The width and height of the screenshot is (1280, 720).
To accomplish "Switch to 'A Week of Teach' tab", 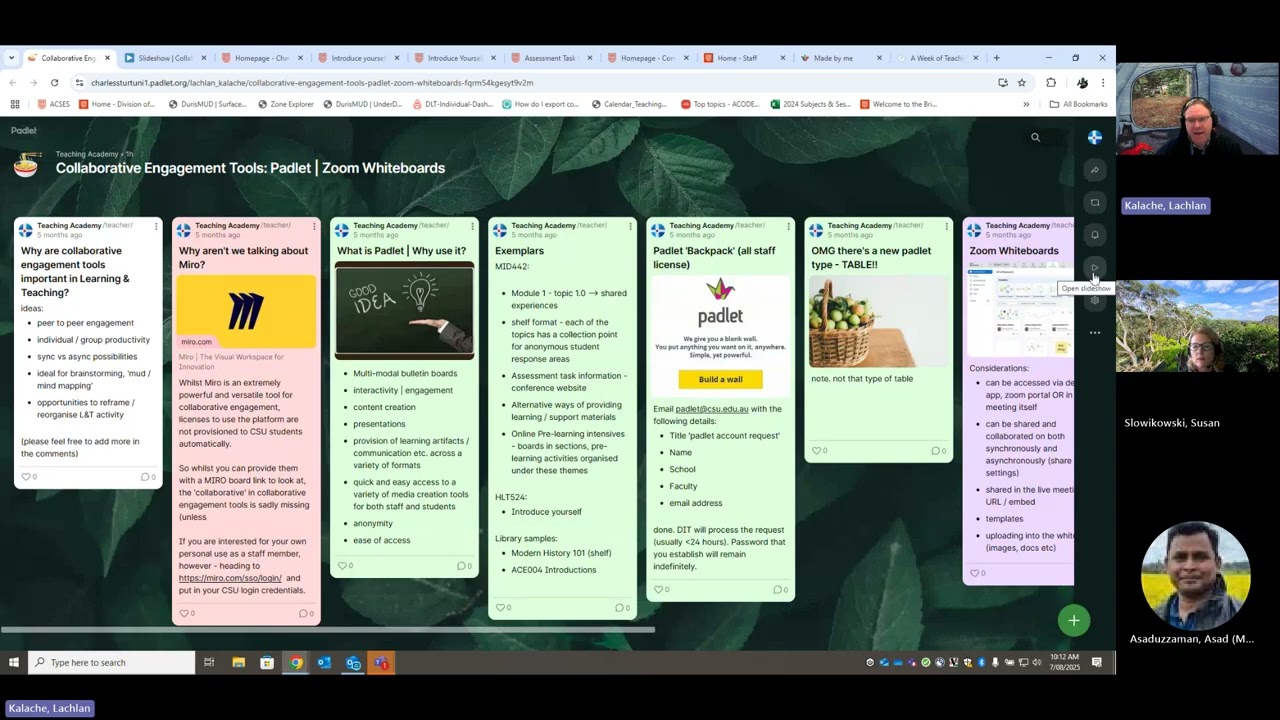I will coord(936,58).
